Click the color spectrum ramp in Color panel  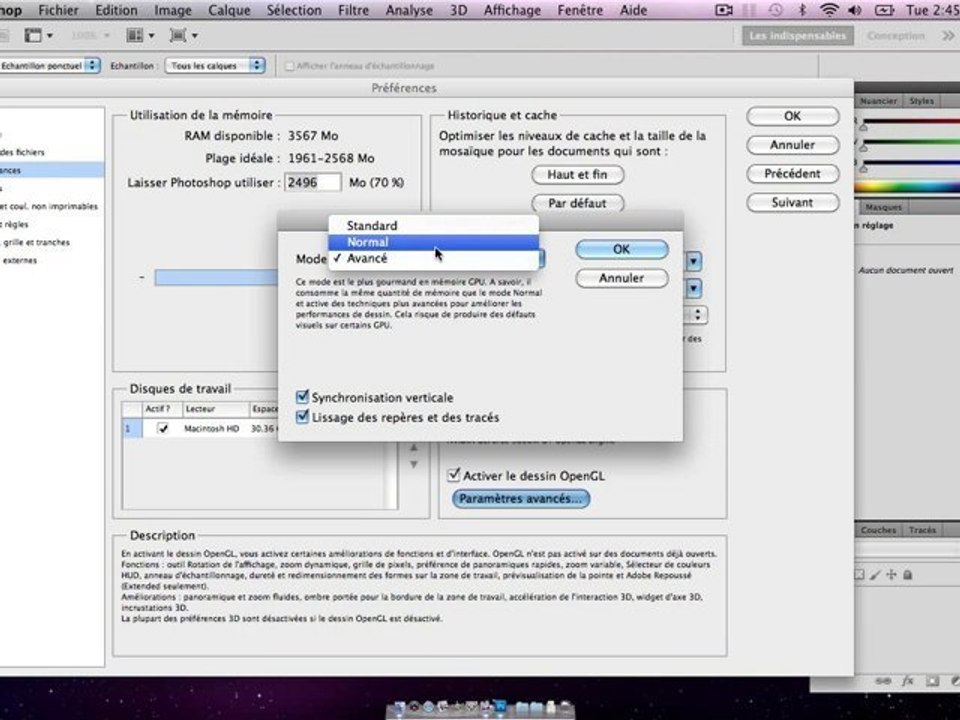coord(907,187)
